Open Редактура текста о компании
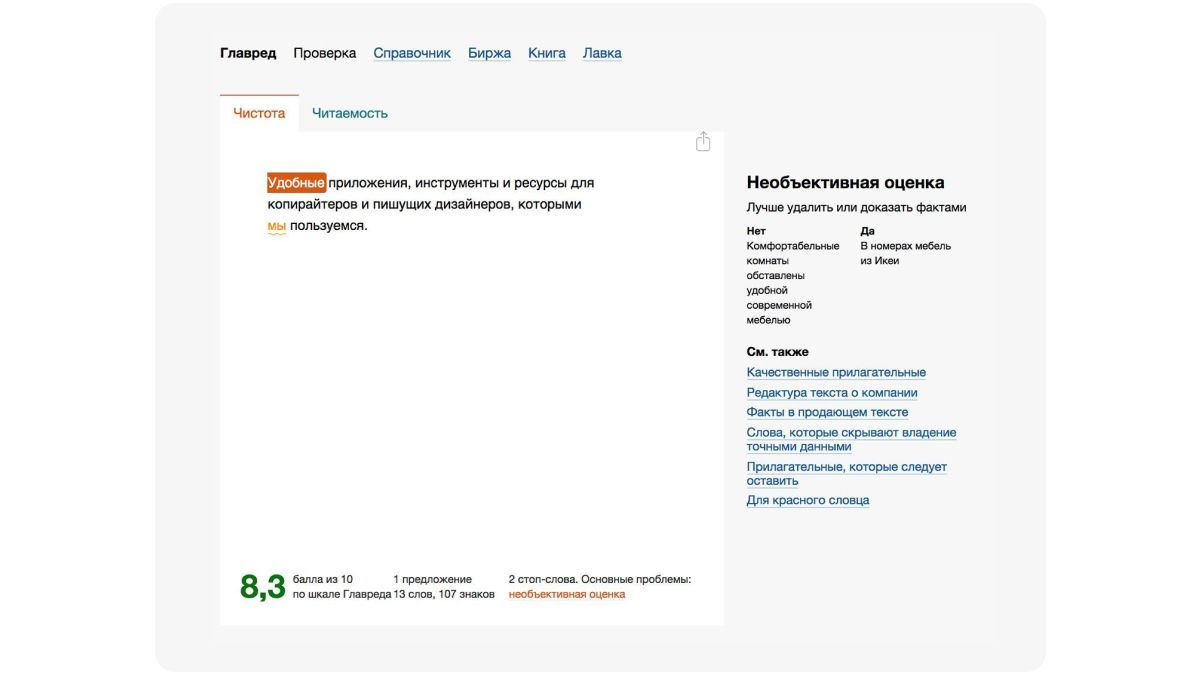Screen dimensions: 1200x675 [832, 392]
